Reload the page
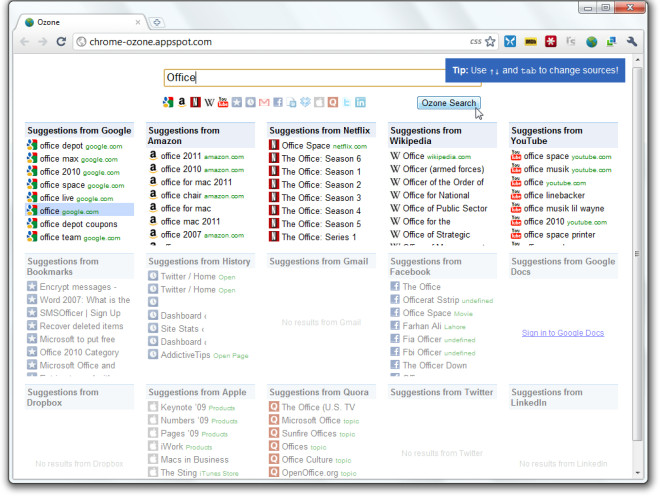660x496 pixels. pos(61,42)
